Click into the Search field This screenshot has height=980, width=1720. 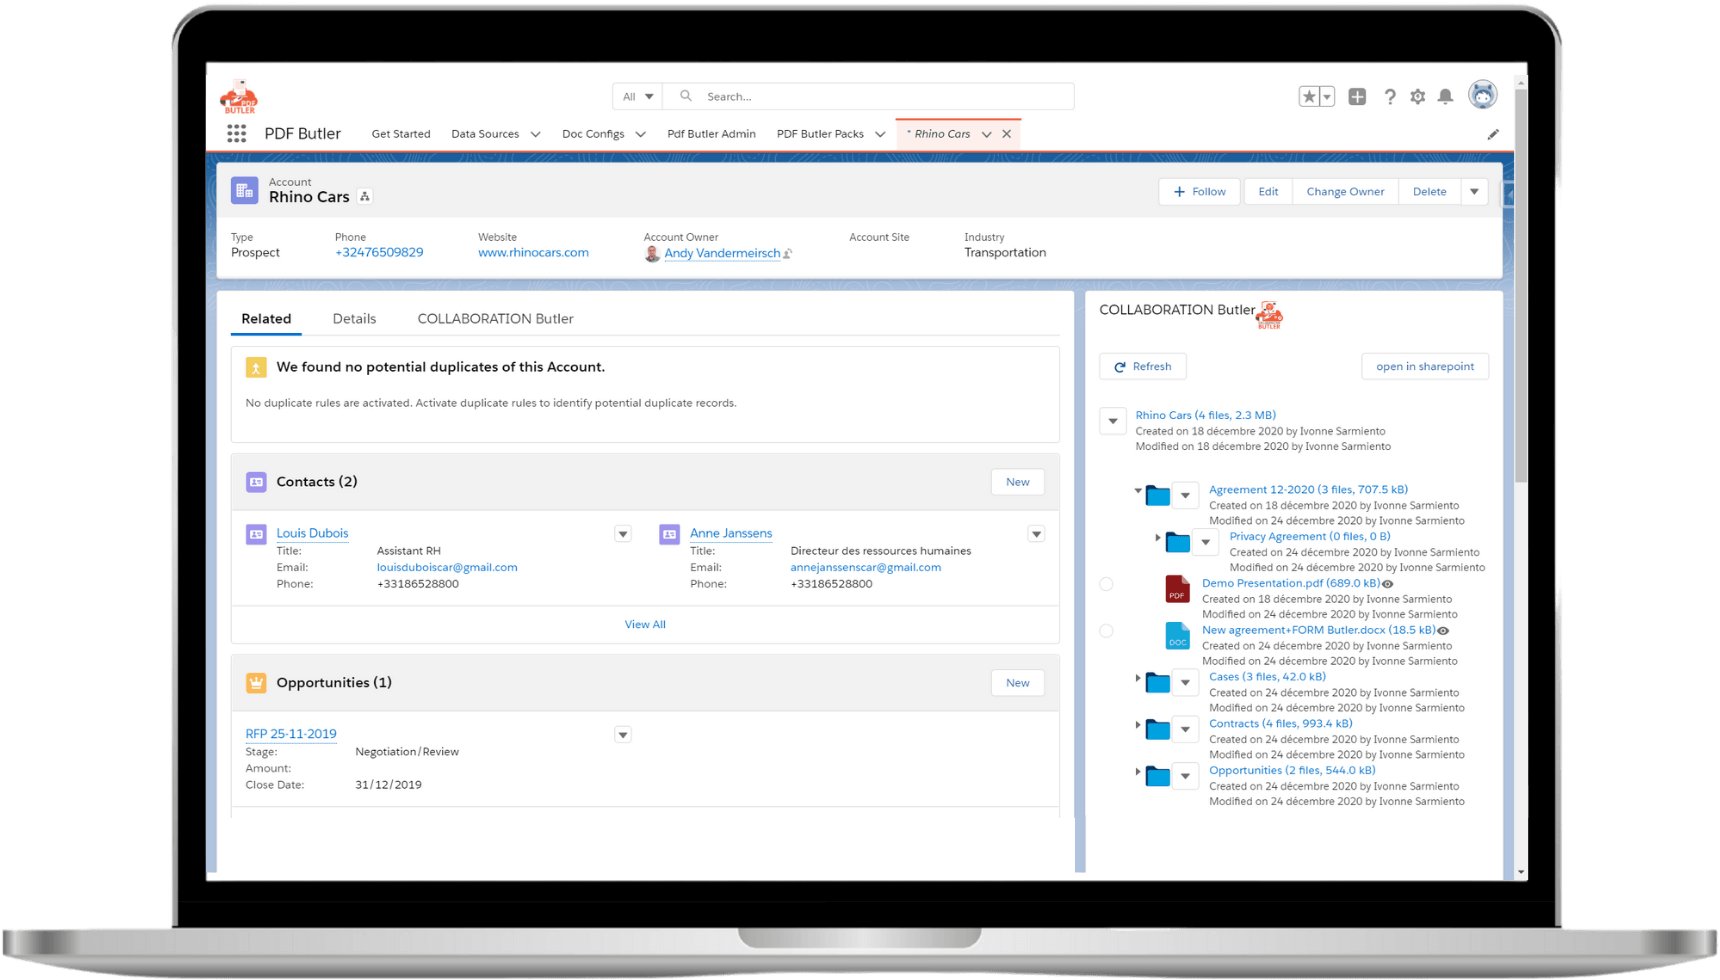click(x=868, y=96)
